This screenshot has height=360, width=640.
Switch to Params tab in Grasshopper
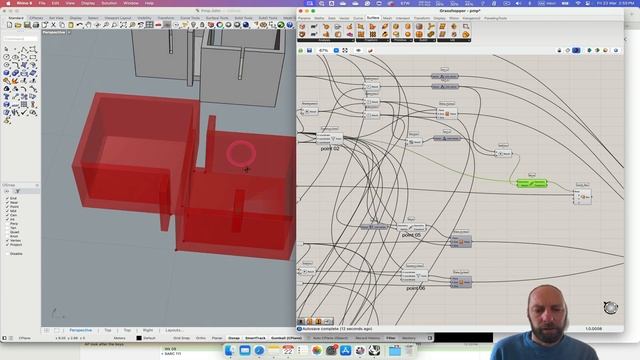point(304,18)
